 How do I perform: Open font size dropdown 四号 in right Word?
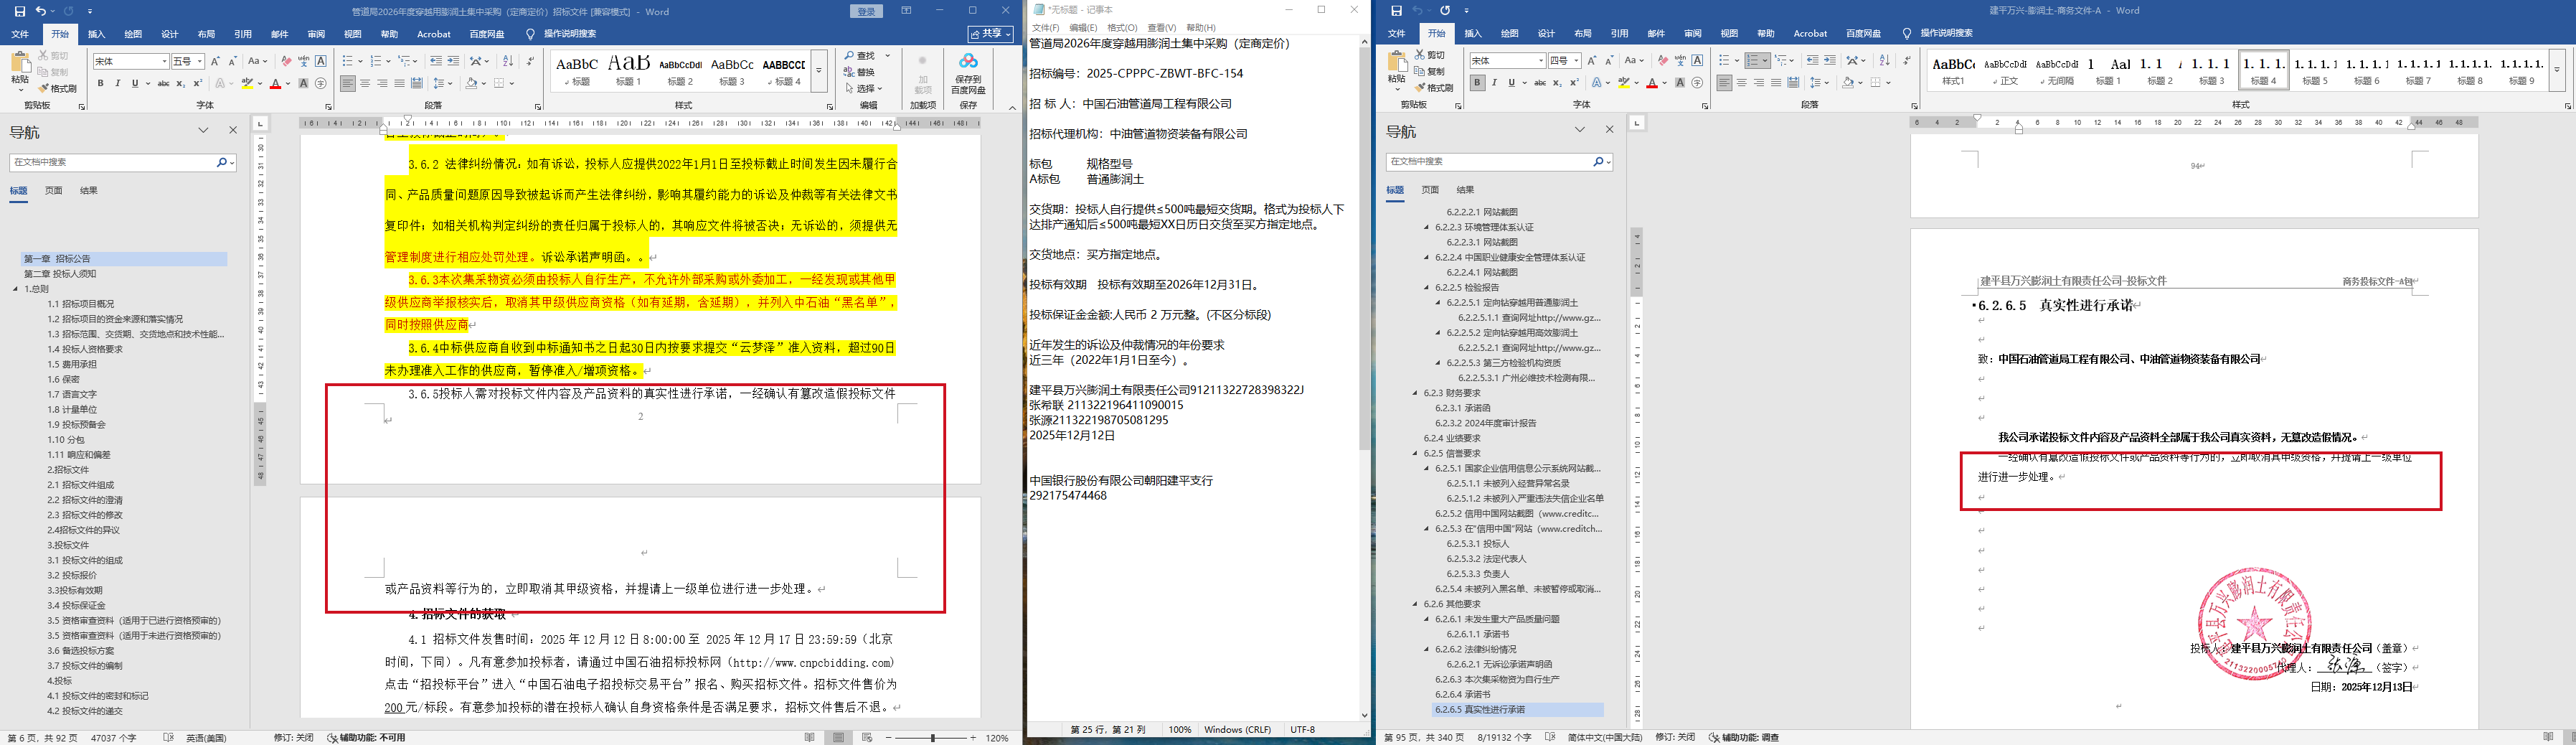(1576, 61)
